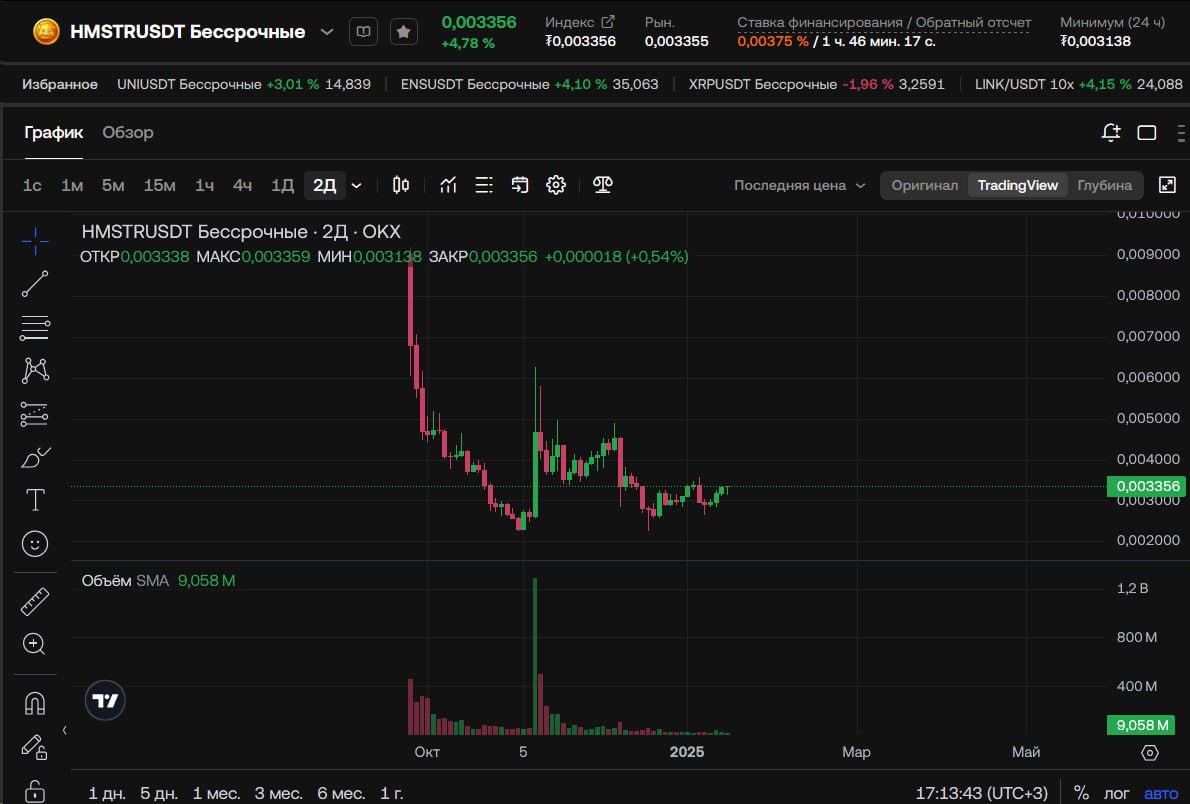This screenshot has width=1190, height=804.
Task: Select the XABCD pattern tool
Action: coord(35,370)
